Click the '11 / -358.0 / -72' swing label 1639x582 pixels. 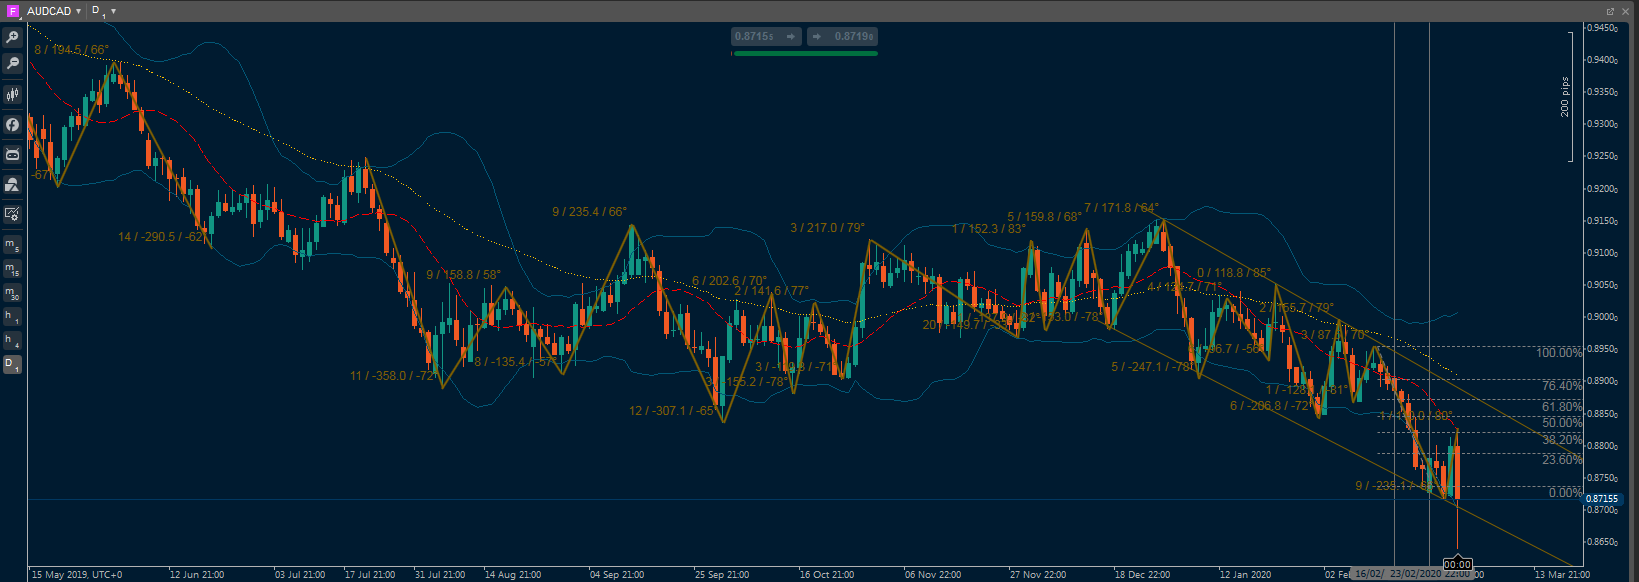[392, 376]
